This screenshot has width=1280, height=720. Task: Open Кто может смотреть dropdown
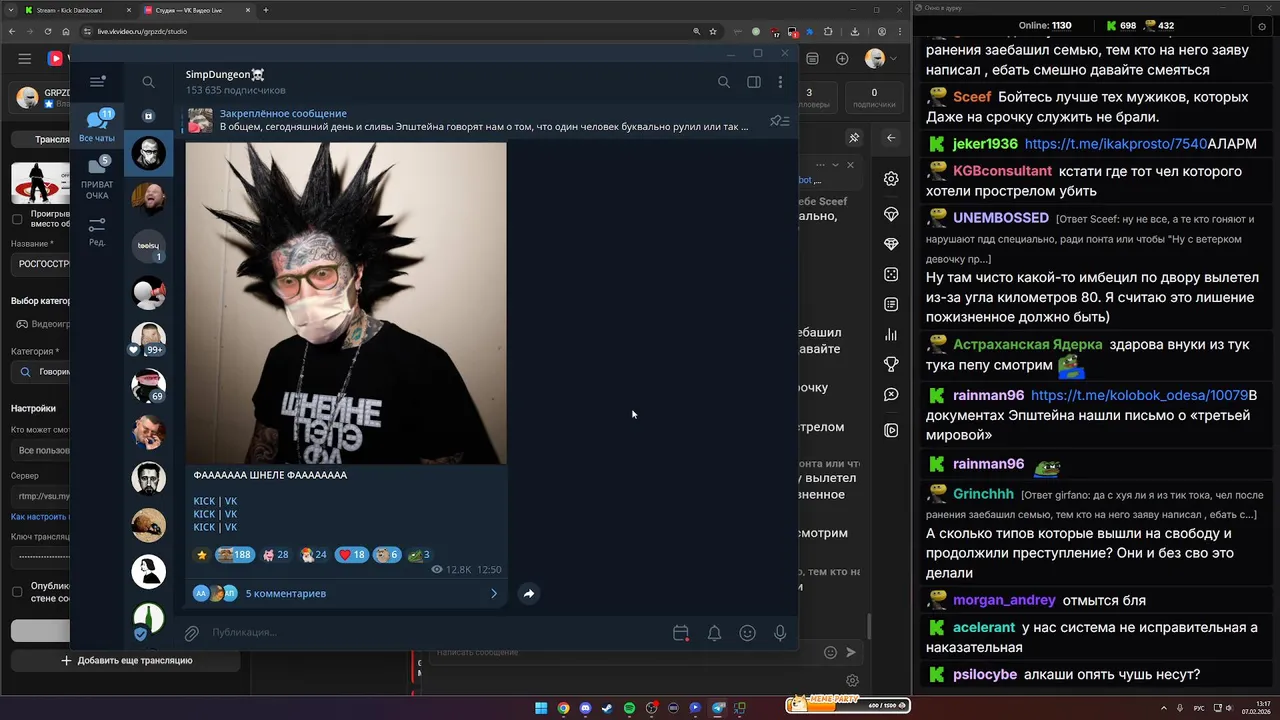tap(41, 451)
